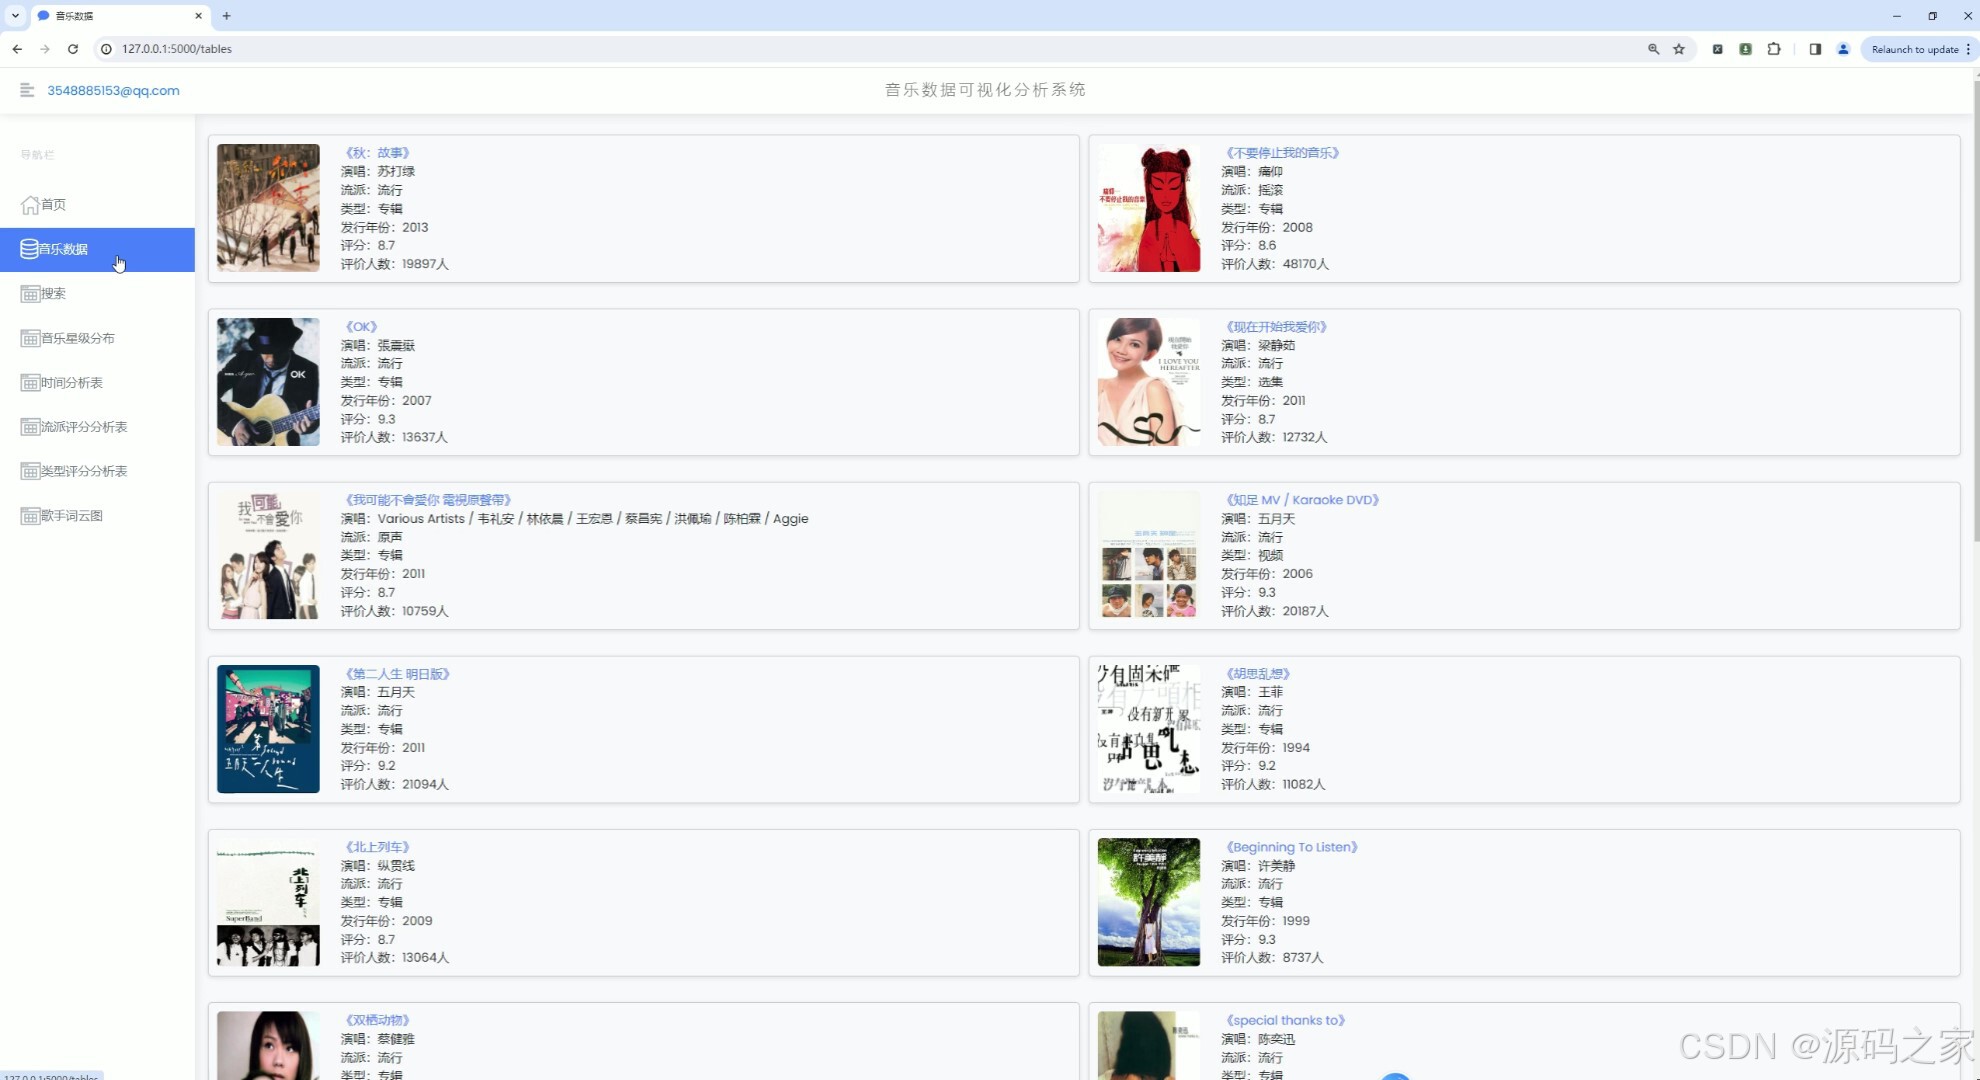
Task: Click the 音乐星级分布 sidebar icon
Action: pos(30,338)
